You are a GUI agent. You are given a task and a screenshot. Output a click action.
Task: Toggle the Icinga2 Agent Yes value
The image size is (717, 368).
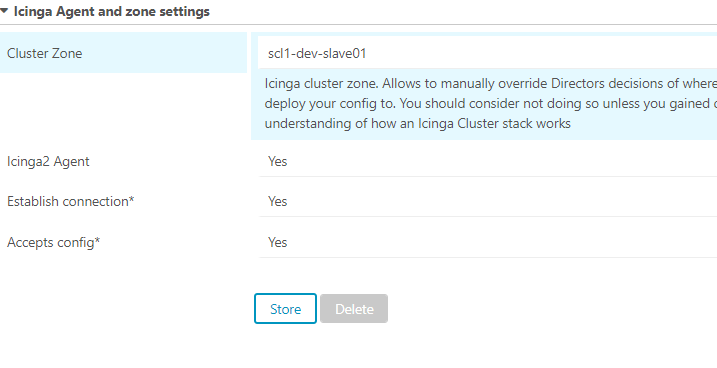coord(278,161)
